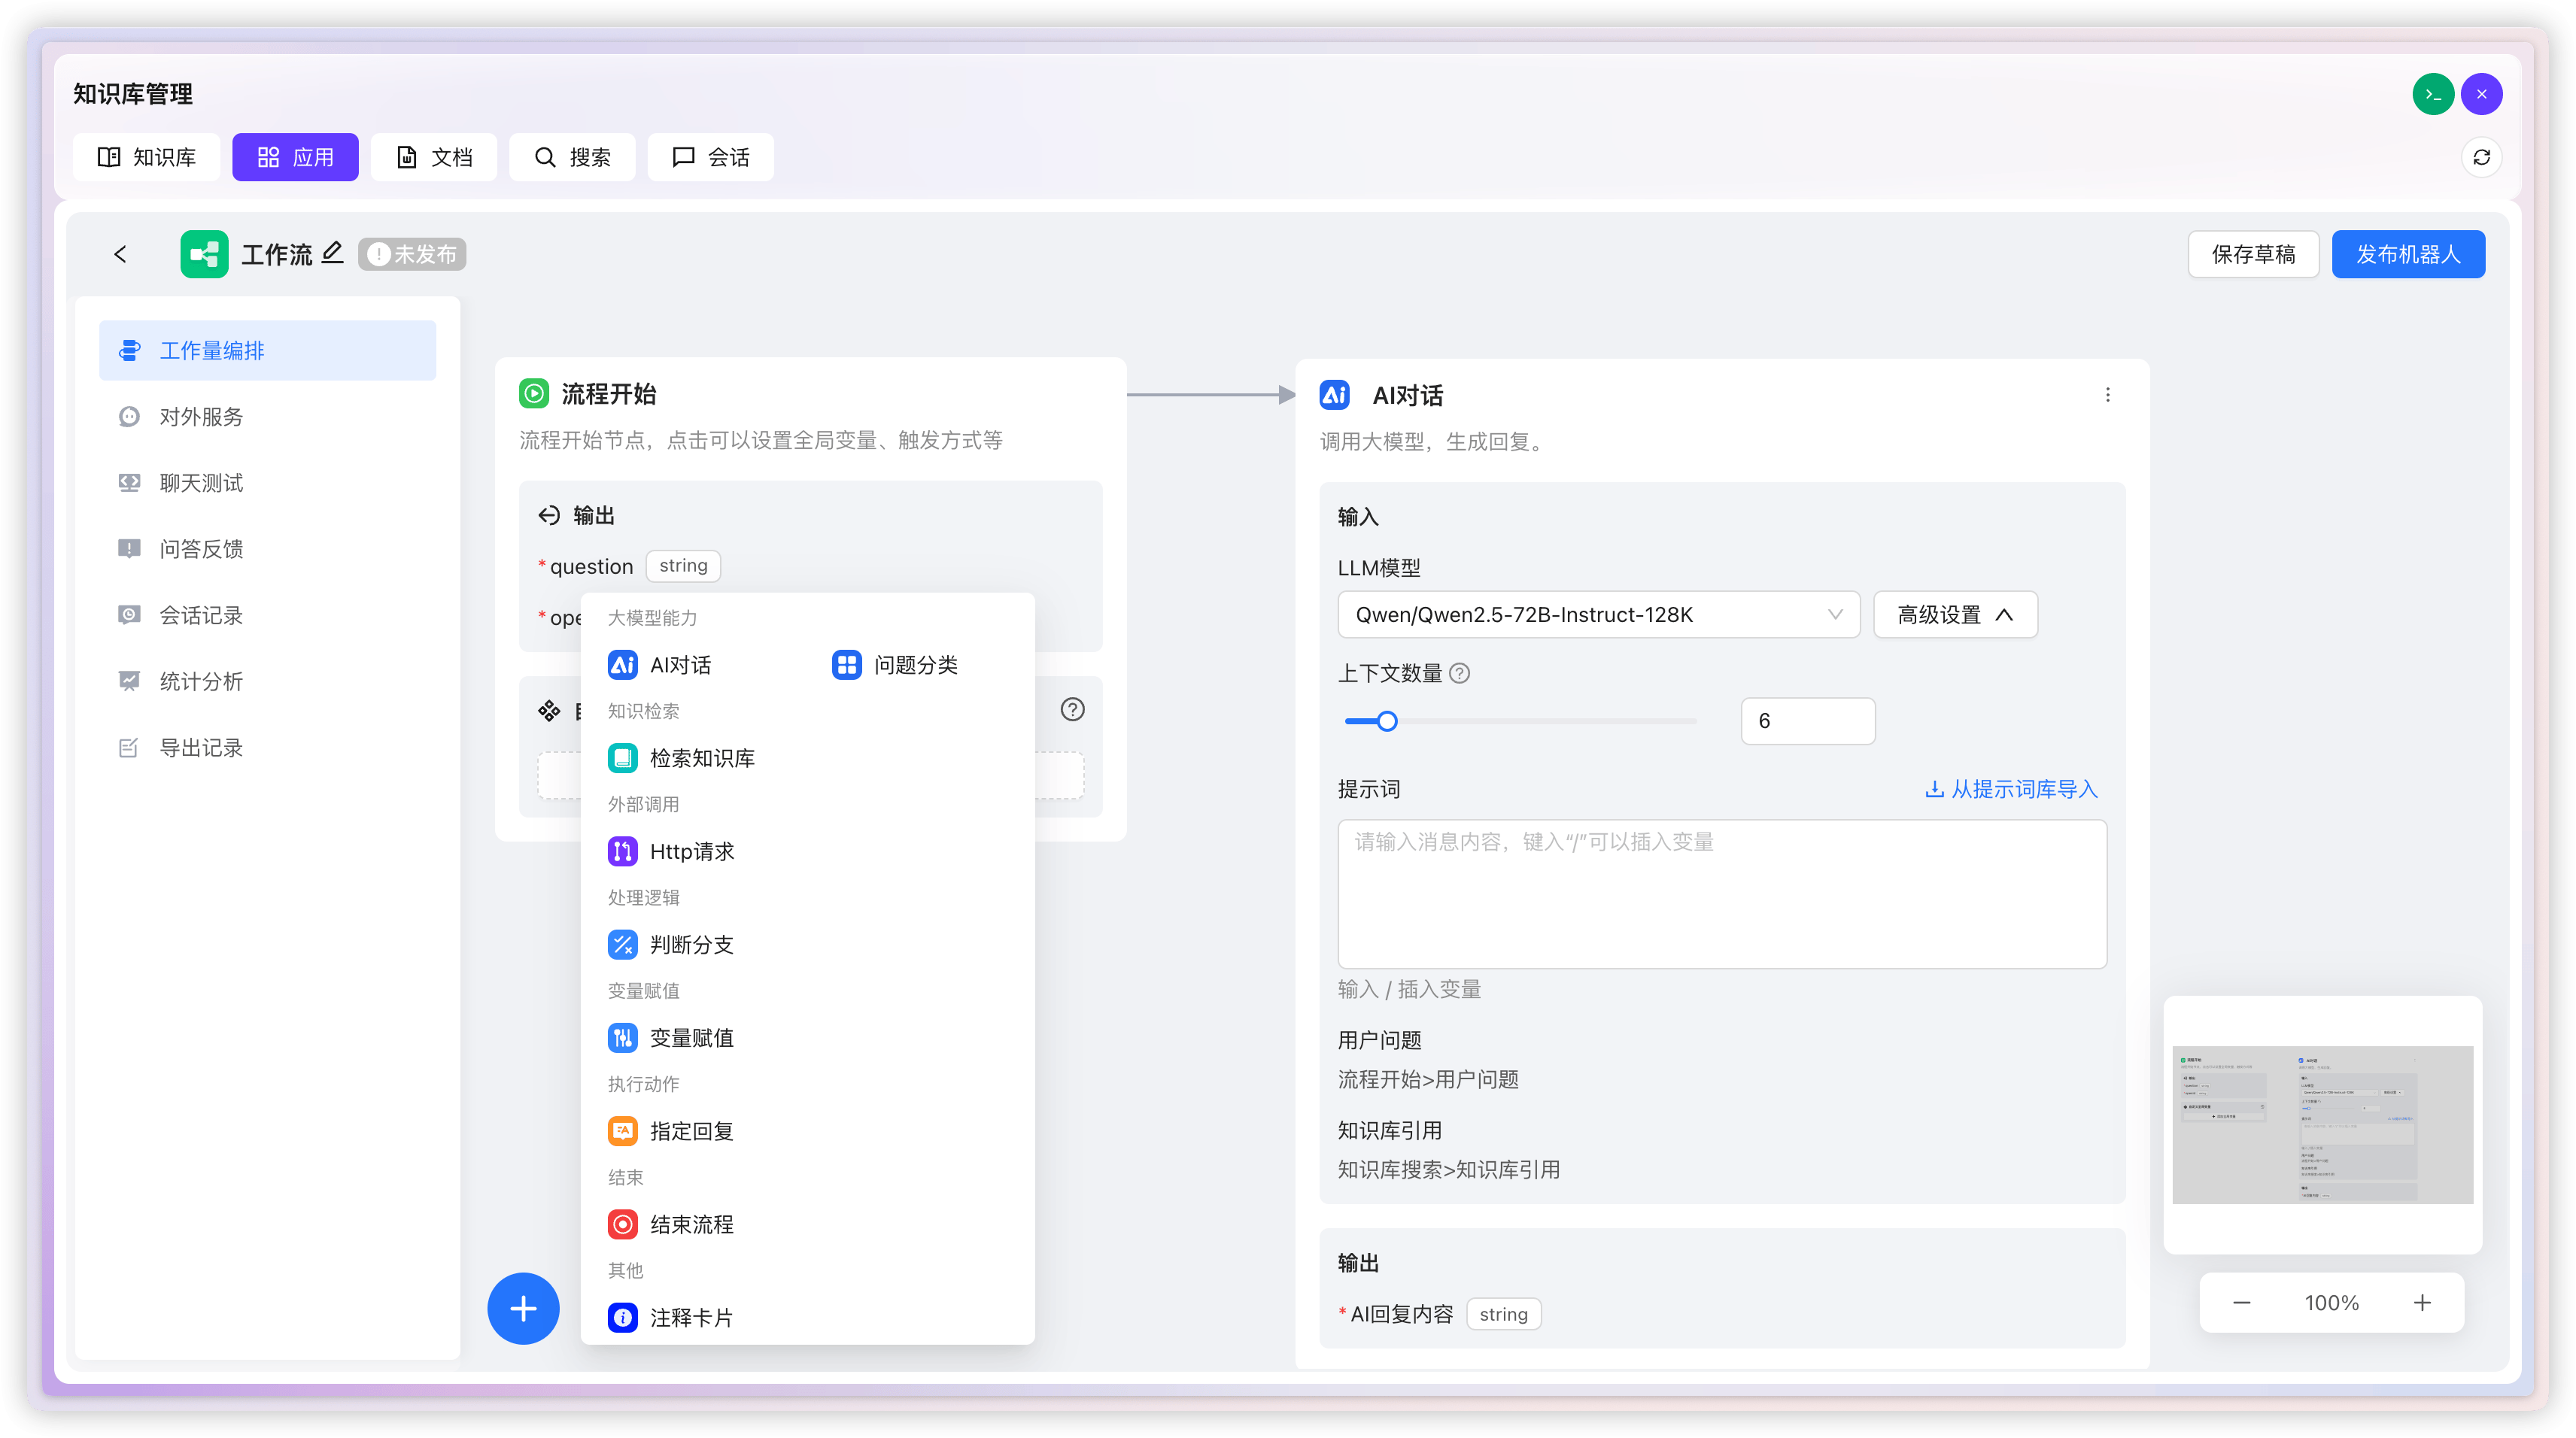
Task: Click the 输出 arrow icon in start node
Action: [549, 515]
